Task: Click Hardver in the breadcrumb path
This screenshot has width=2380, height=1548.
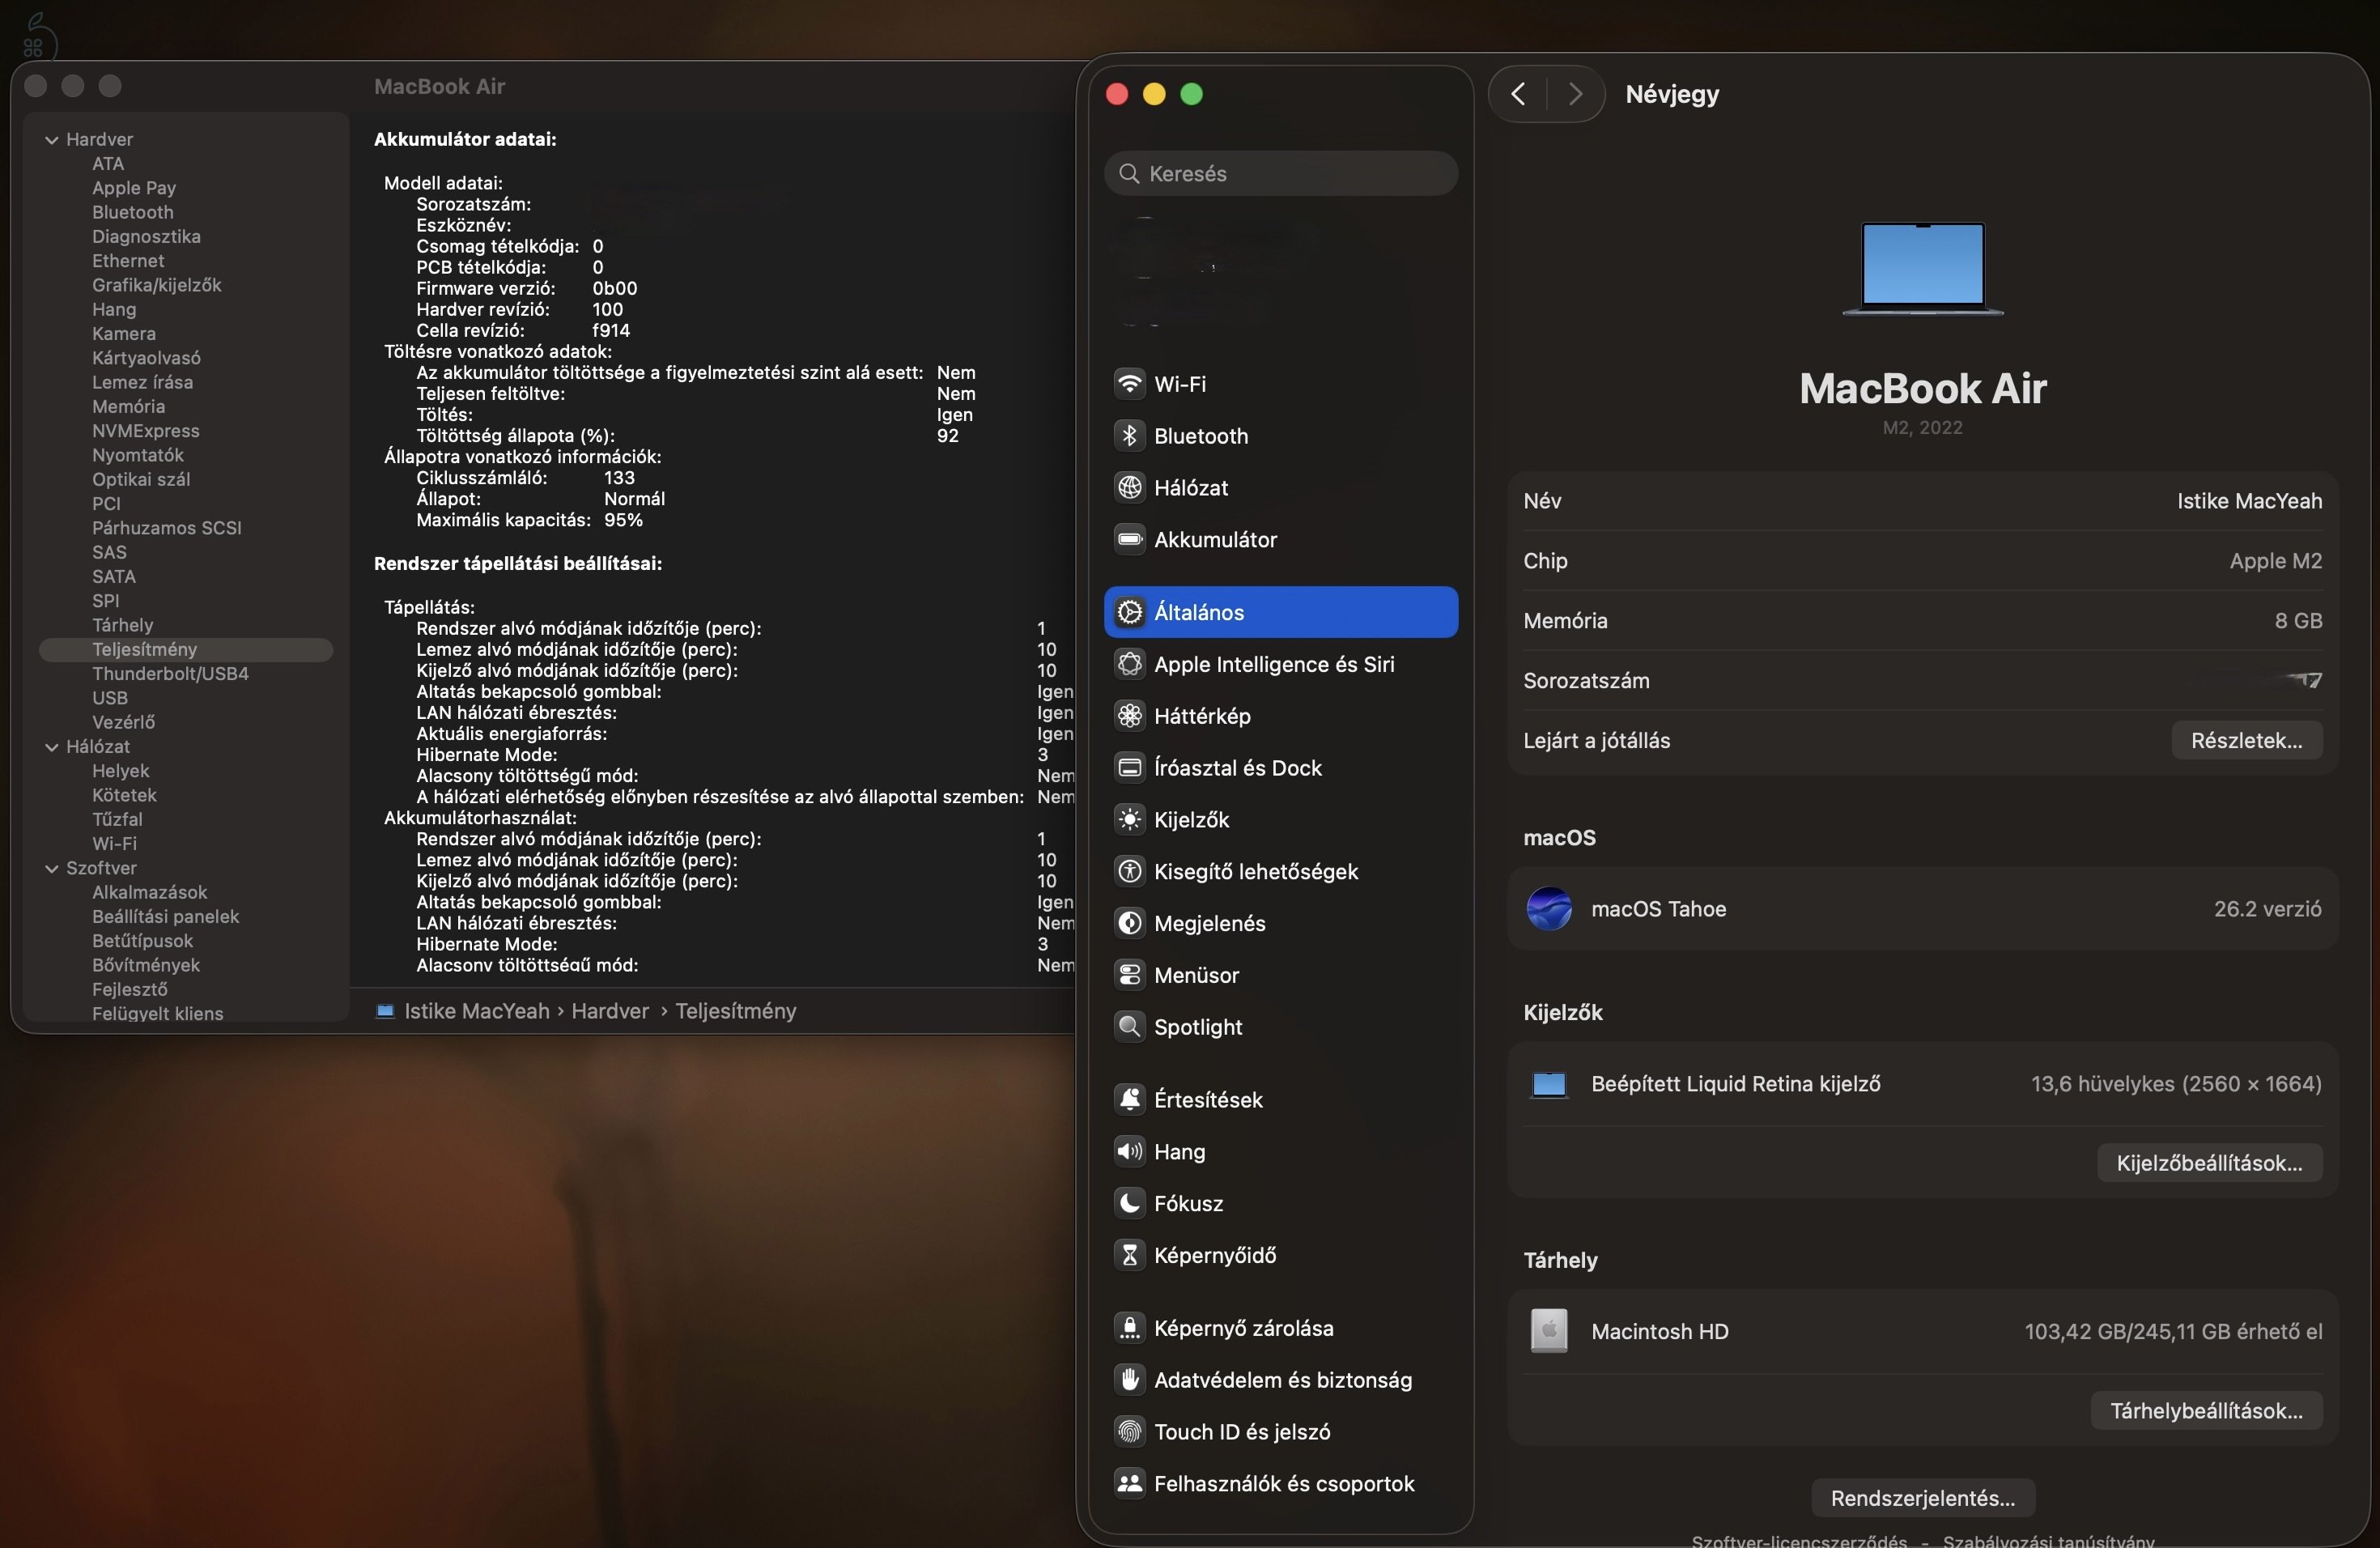Action: pyautogui.click(x=612, y=1011)
